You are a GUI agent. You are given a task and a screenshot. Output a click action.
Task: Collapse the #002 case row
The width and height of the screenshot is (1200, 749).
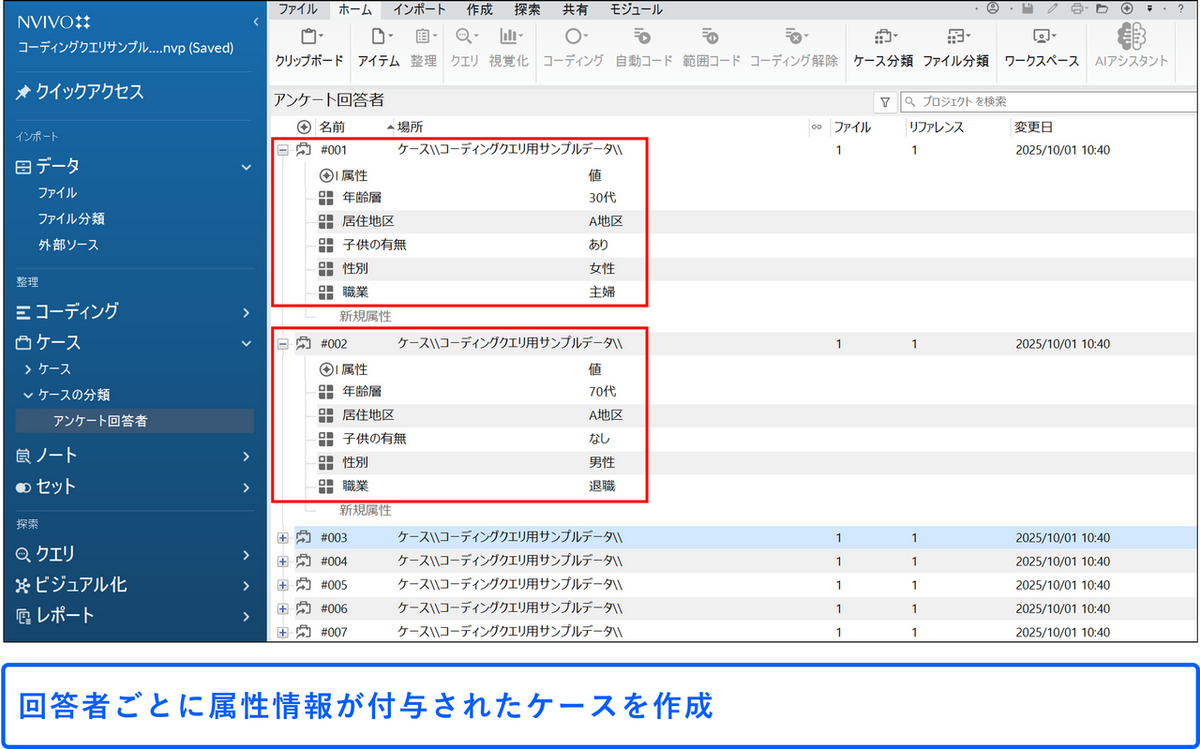tap(282, 344)
